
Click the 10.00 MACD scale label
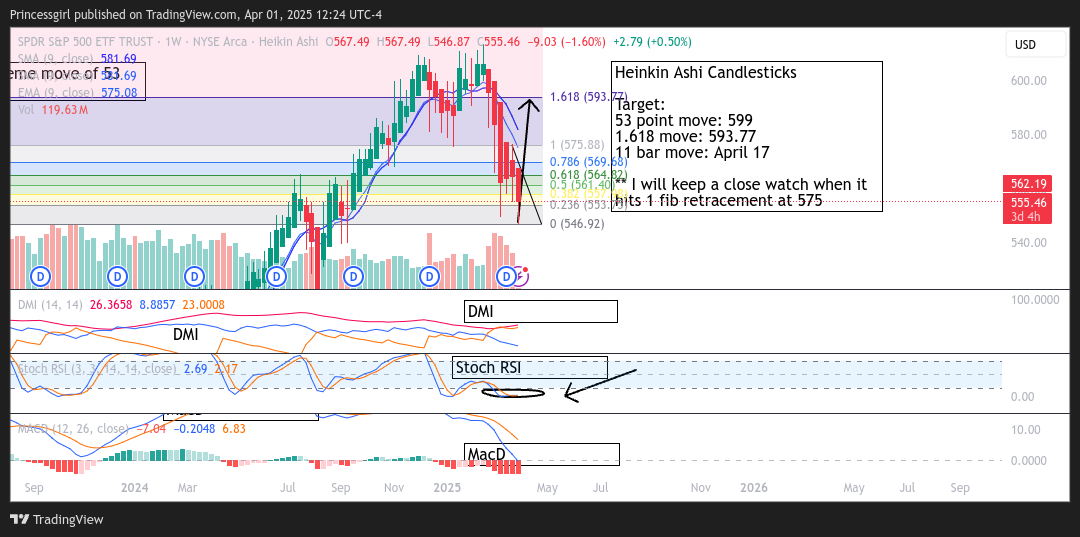coord(1024,430)
